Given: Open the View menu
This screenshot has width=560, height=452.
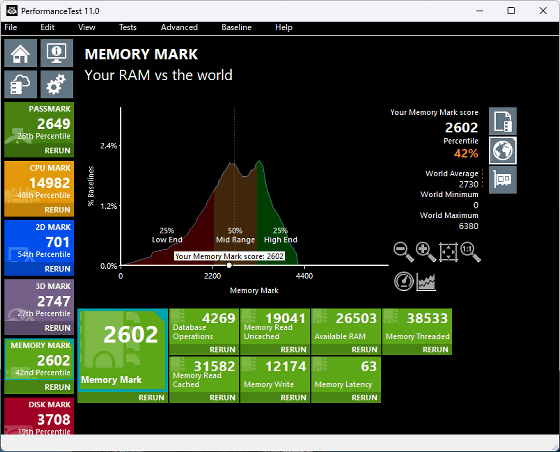Looking at the screenshot, I should click(86, 27).
